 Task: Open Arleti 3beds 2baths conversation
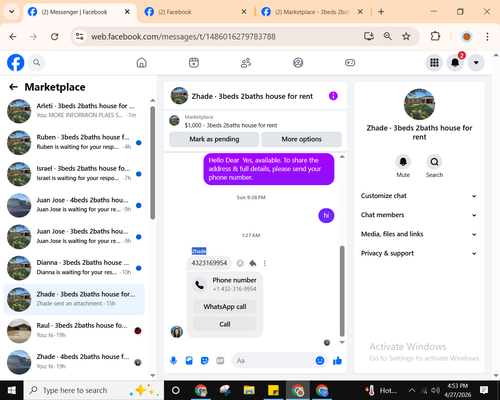pyautogui.click(x=74, y=110)
